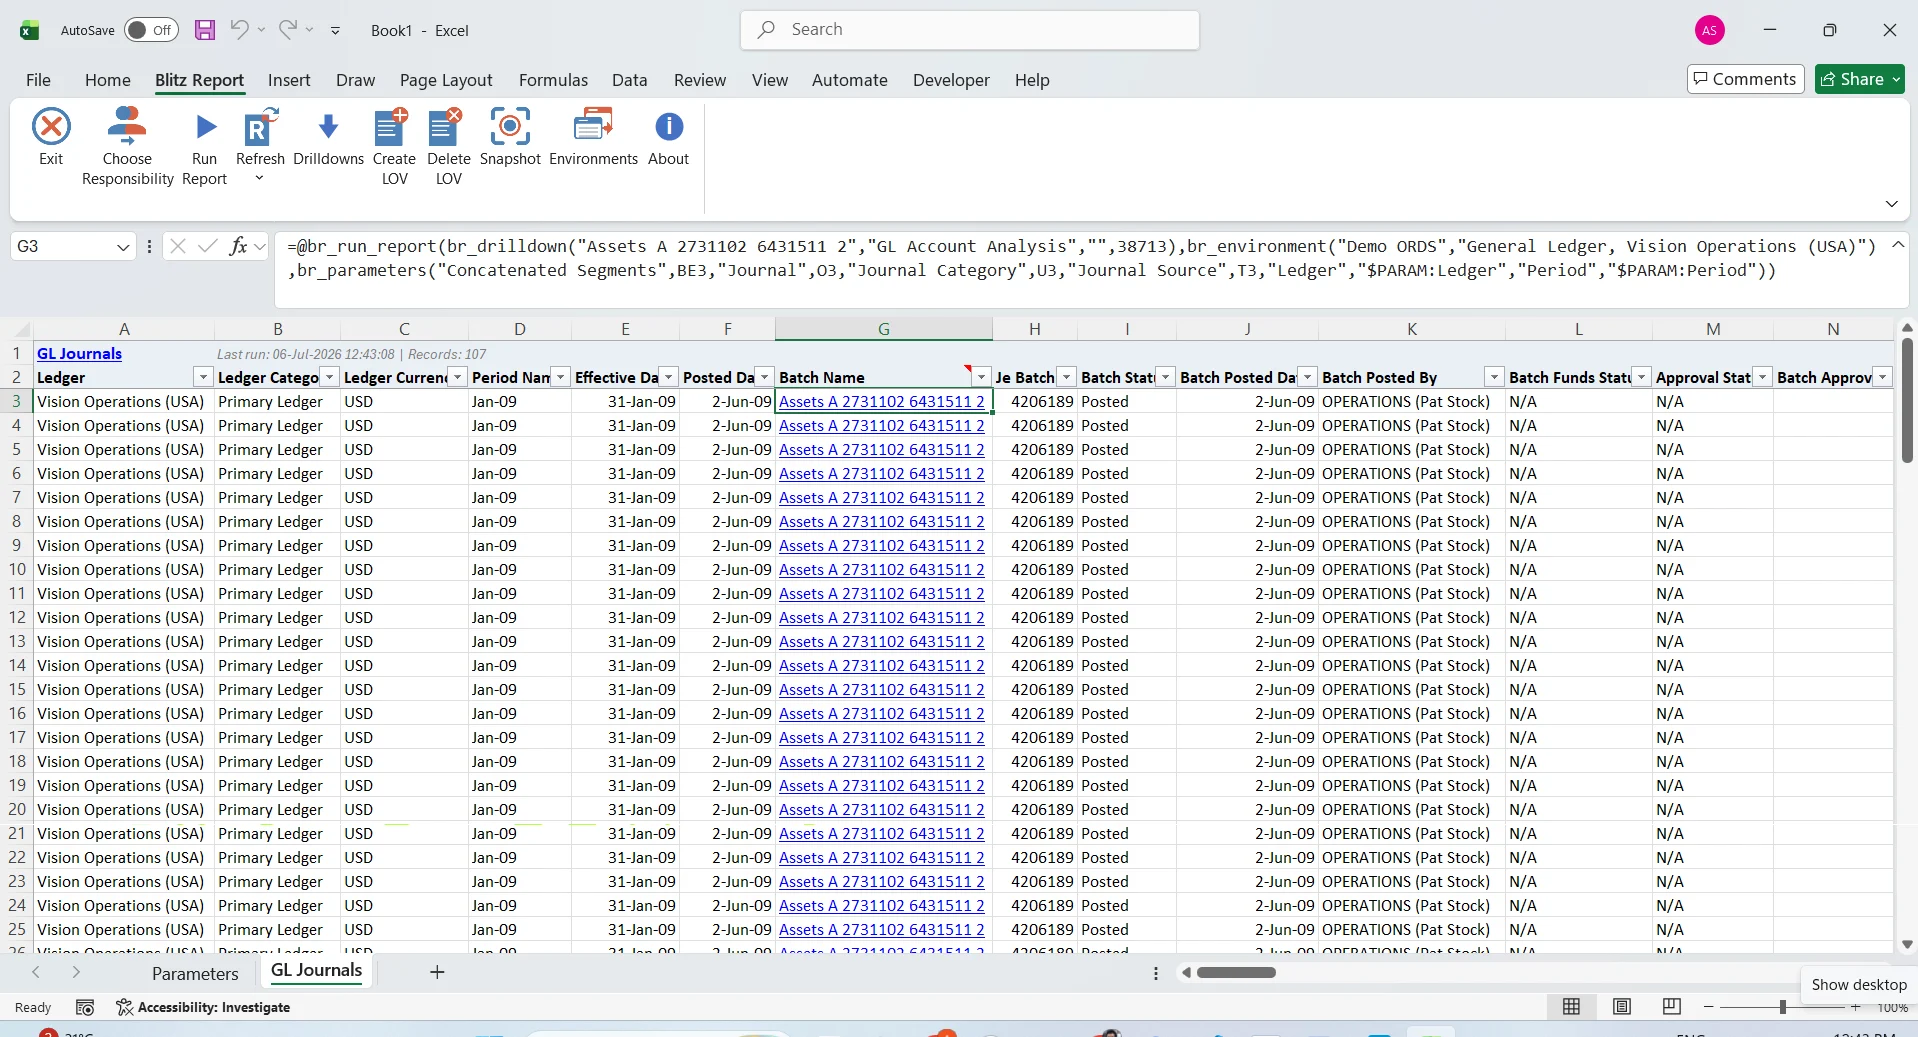
Task: Open the Approval Status filter dropdown
Action: point(1762,377)
